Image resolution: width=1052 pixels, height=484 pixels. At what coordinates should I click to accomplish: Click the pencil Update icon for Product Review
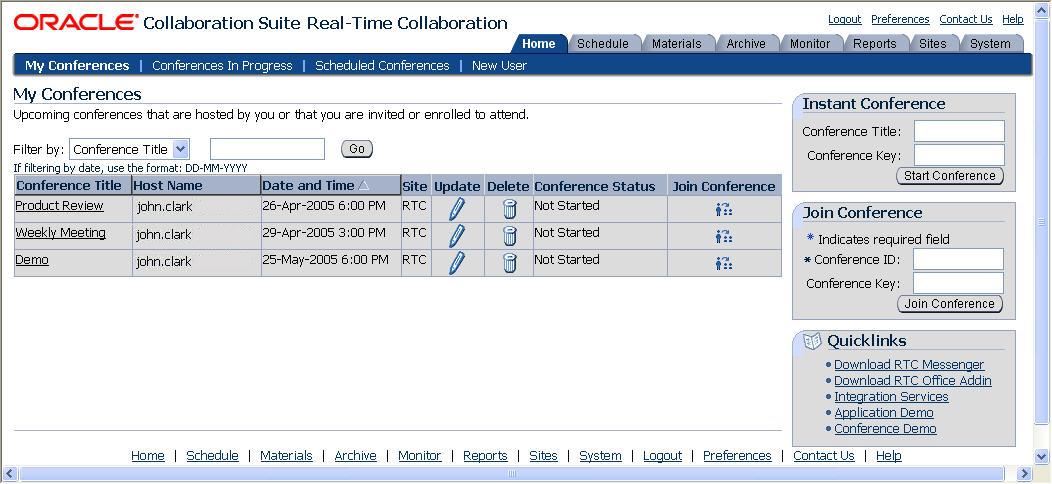click(457, 209)
